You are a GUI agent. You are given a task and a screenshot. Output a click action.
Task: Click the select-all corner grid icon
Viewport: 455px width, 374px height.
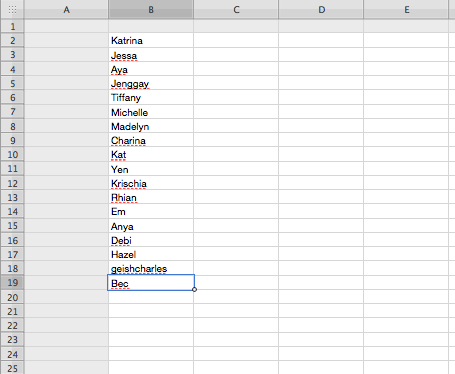(x=12, y=10)
